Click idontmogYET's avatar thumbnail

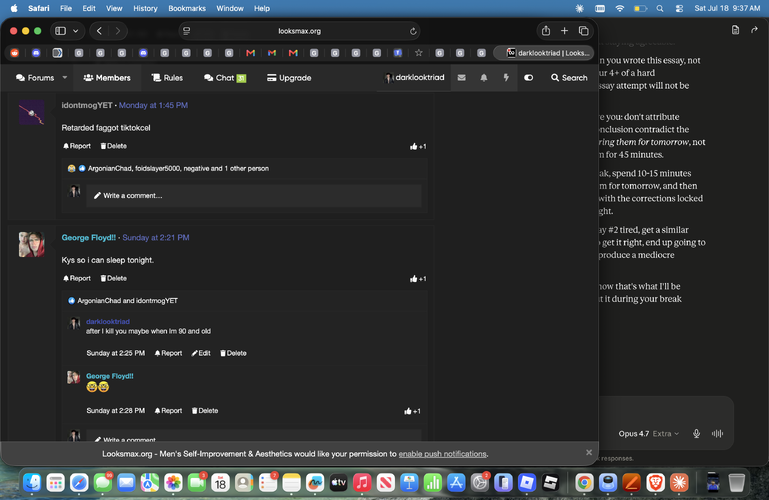31,112
